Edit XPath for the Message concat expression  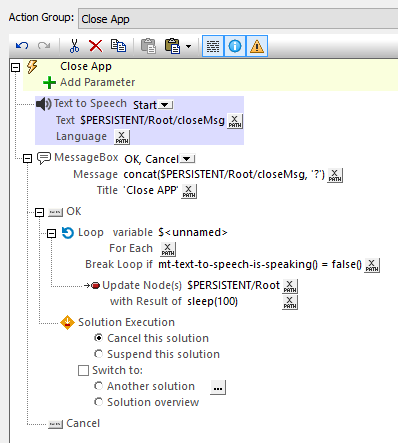click(x=335, y=175)
